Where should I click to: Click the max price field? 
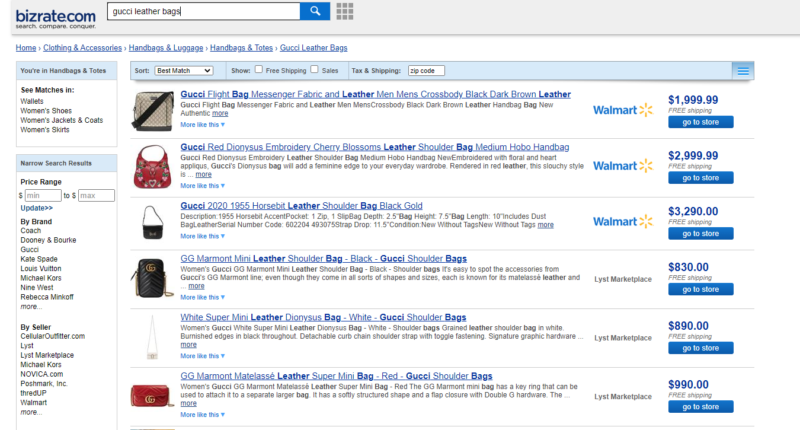coord(96,195)
